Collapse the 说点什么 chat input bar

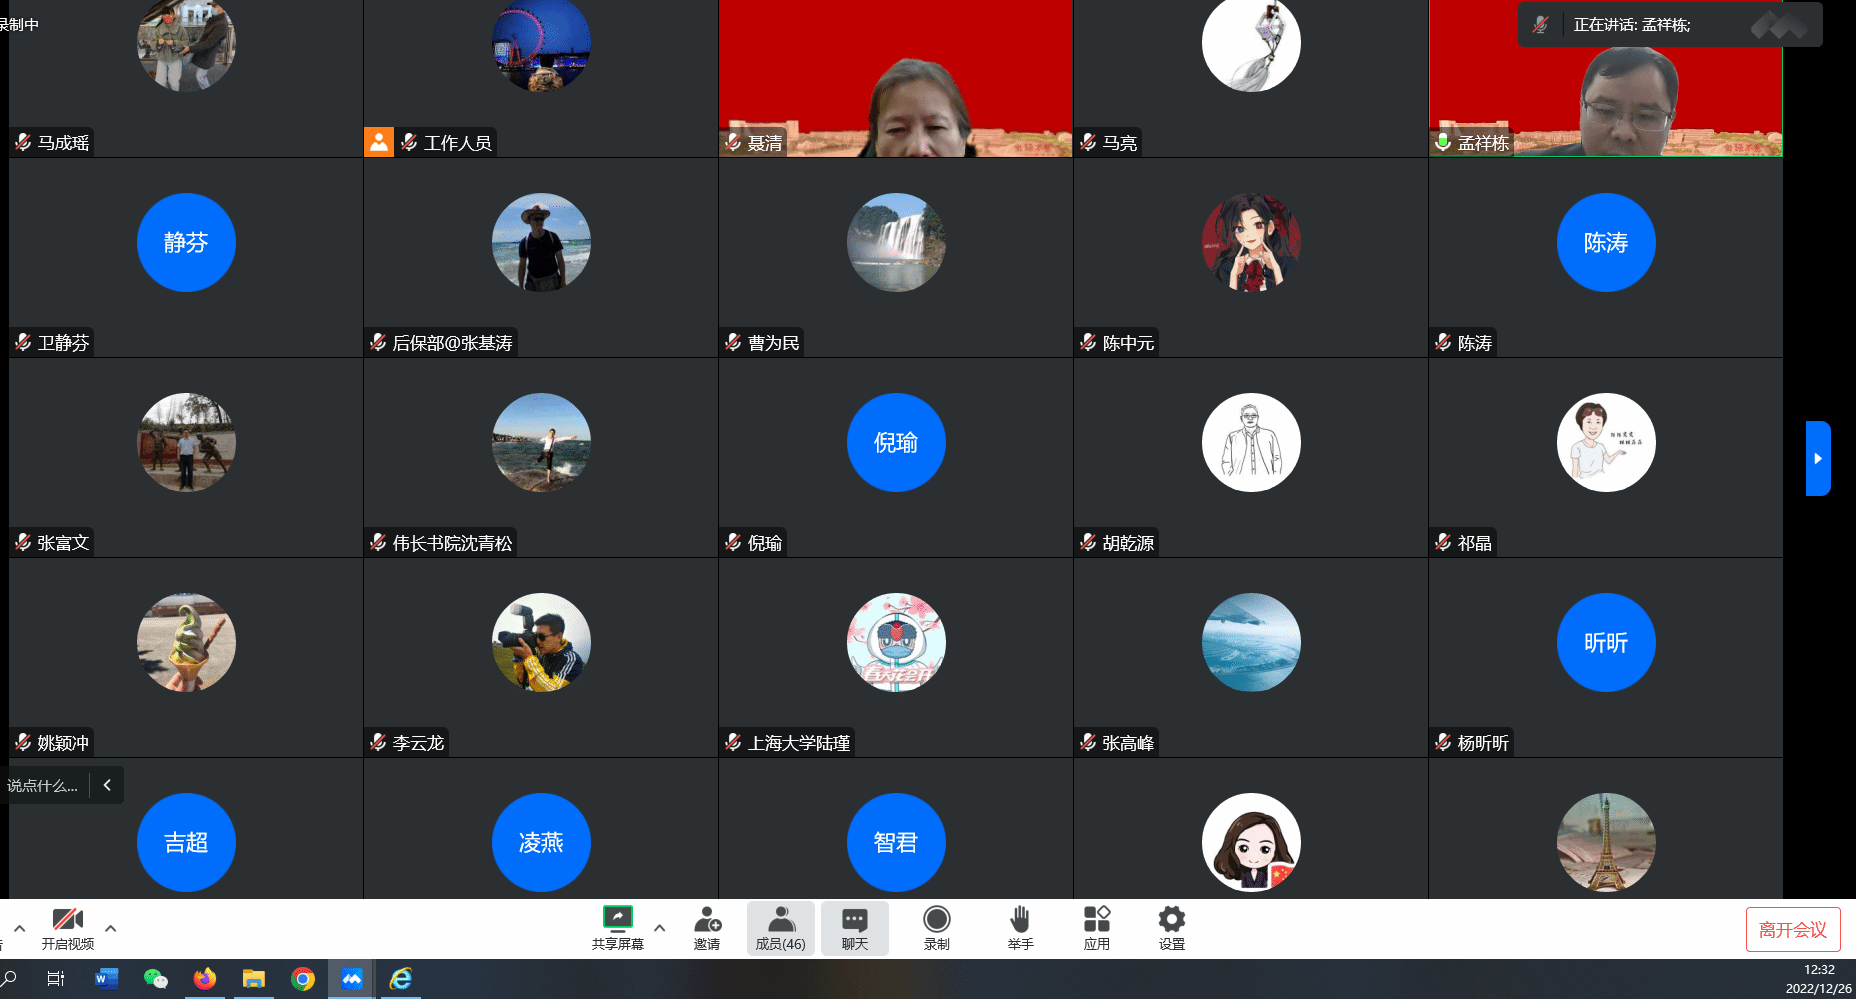pyautogui.click(x=107, y=785)
